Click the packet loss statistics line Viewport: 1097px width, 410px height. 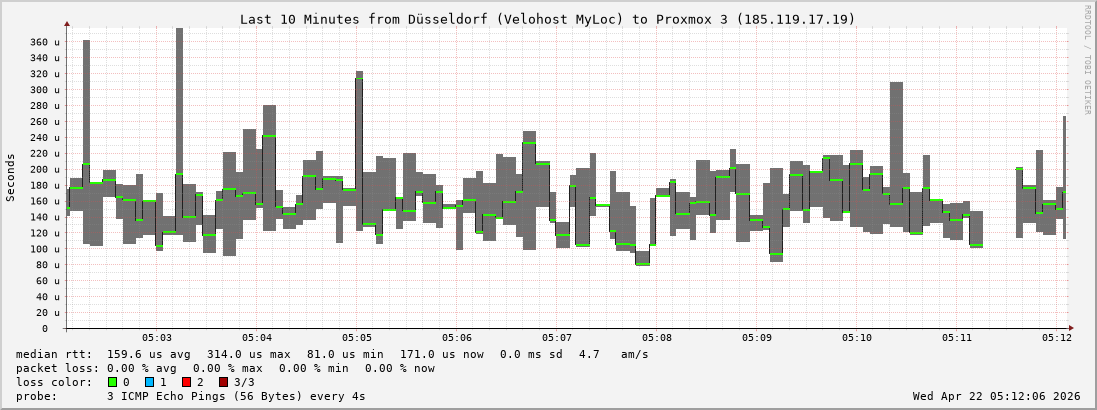(225, 368)
